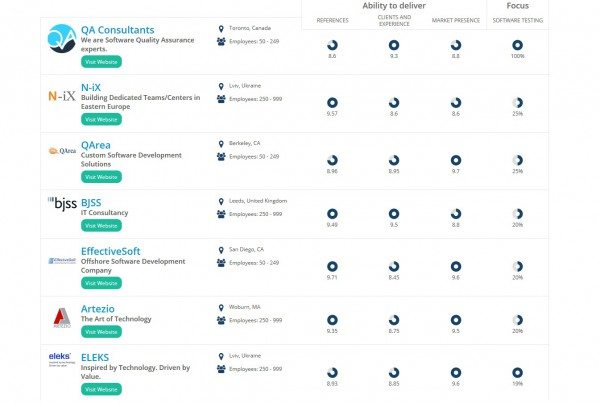Click the 100% software testing focus chart
The width and height of the screenshot is (600, 403).
pyautogui.click(x=517, y=45)
